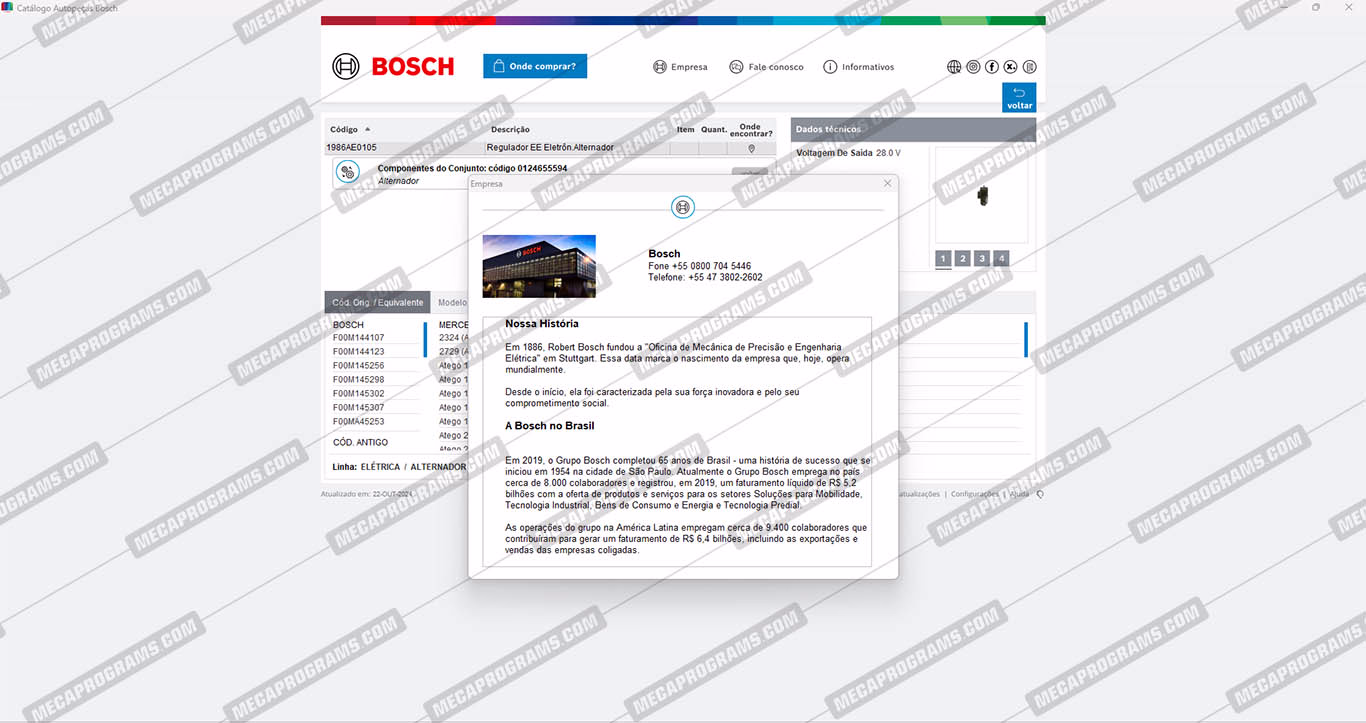Click the X social network icon
The height and width of the screenshot is (723, 1366).
point(1011,67)
